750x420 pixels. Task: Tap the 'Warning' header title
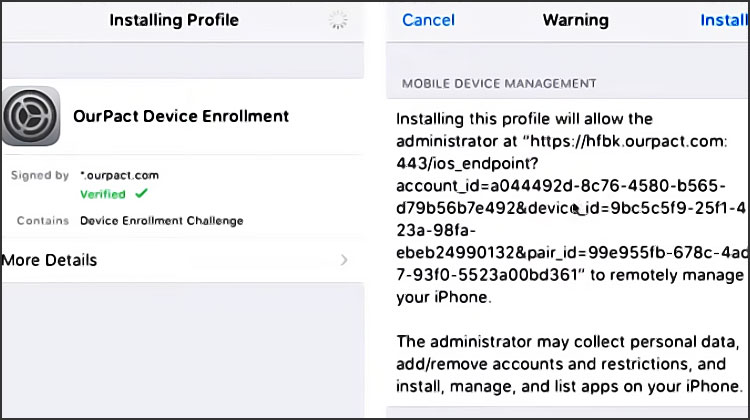575,20
